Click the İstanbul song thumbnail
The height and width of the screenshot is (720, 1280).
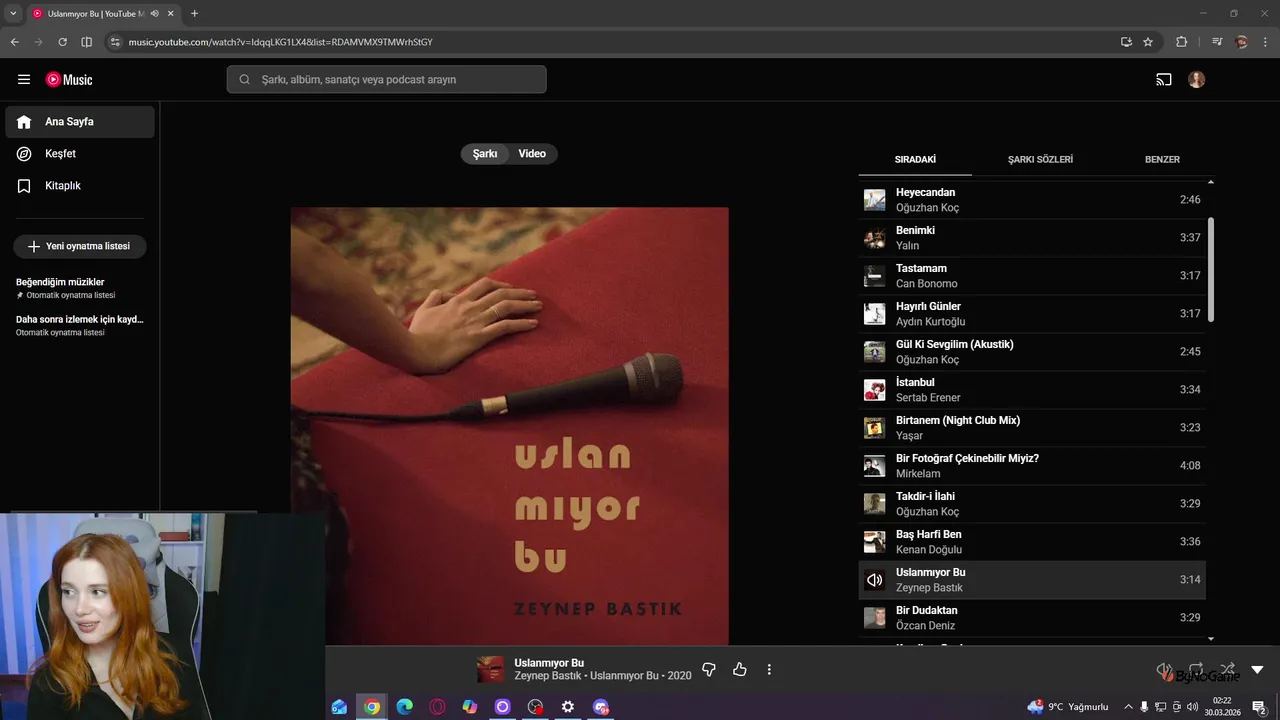[x=875, y=390]
